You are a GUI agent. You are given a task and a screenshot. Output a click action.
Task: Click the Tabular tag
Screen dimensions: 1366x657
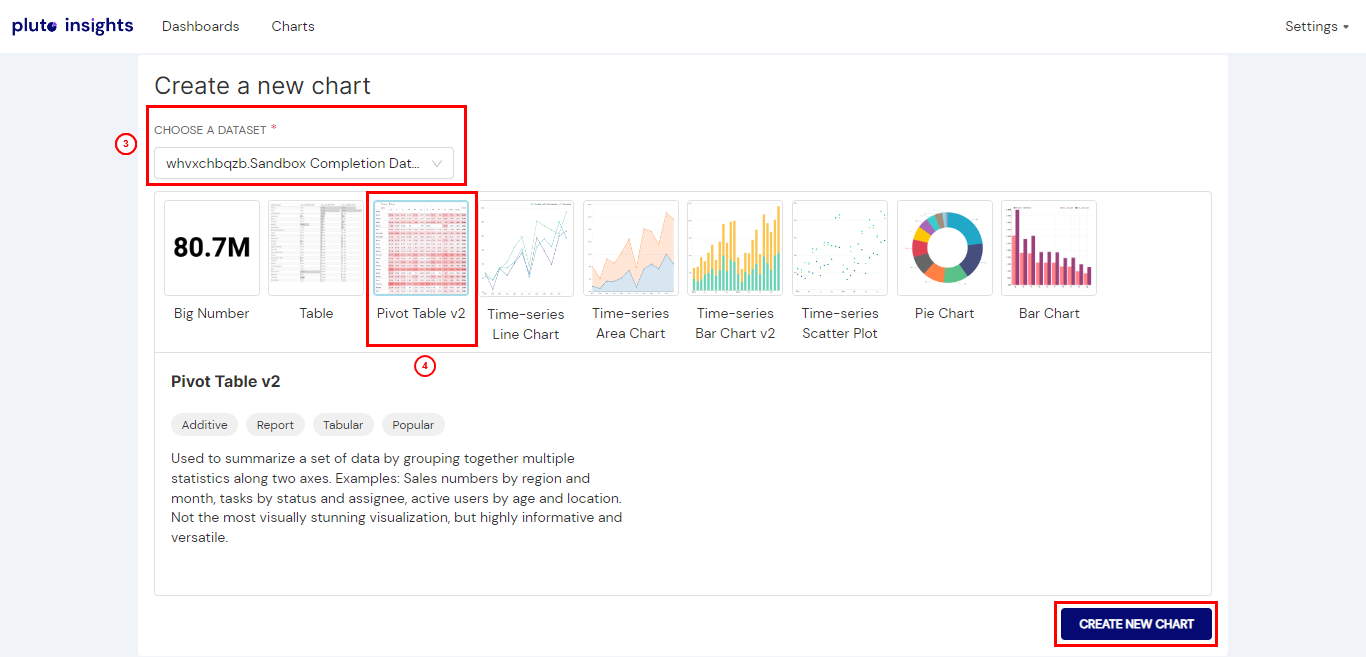pyautogui.click(x=343, y=425)
